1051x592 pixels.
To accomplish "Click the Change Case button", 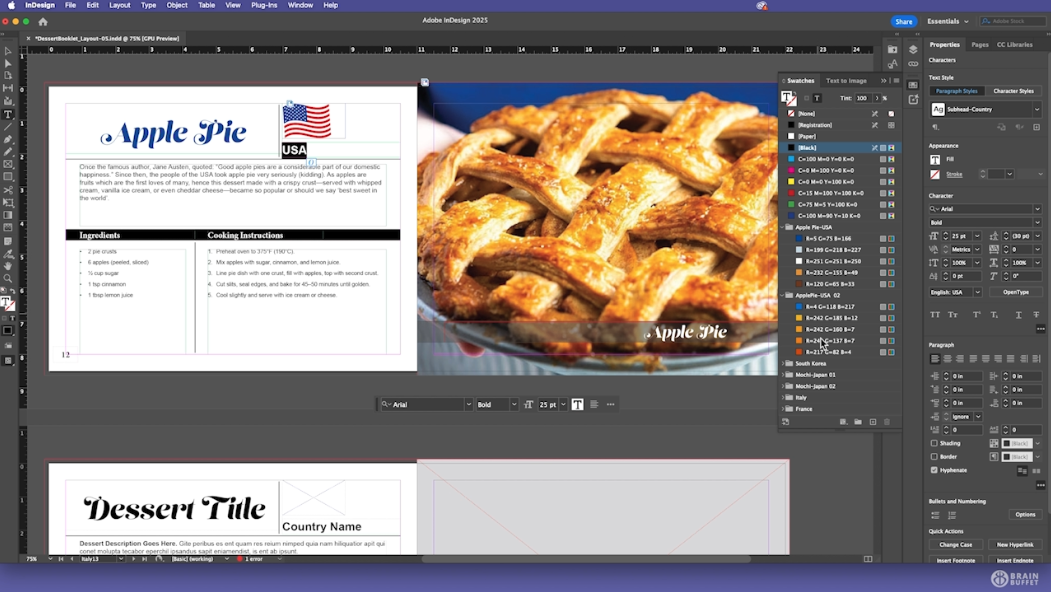I will (955, 544).
